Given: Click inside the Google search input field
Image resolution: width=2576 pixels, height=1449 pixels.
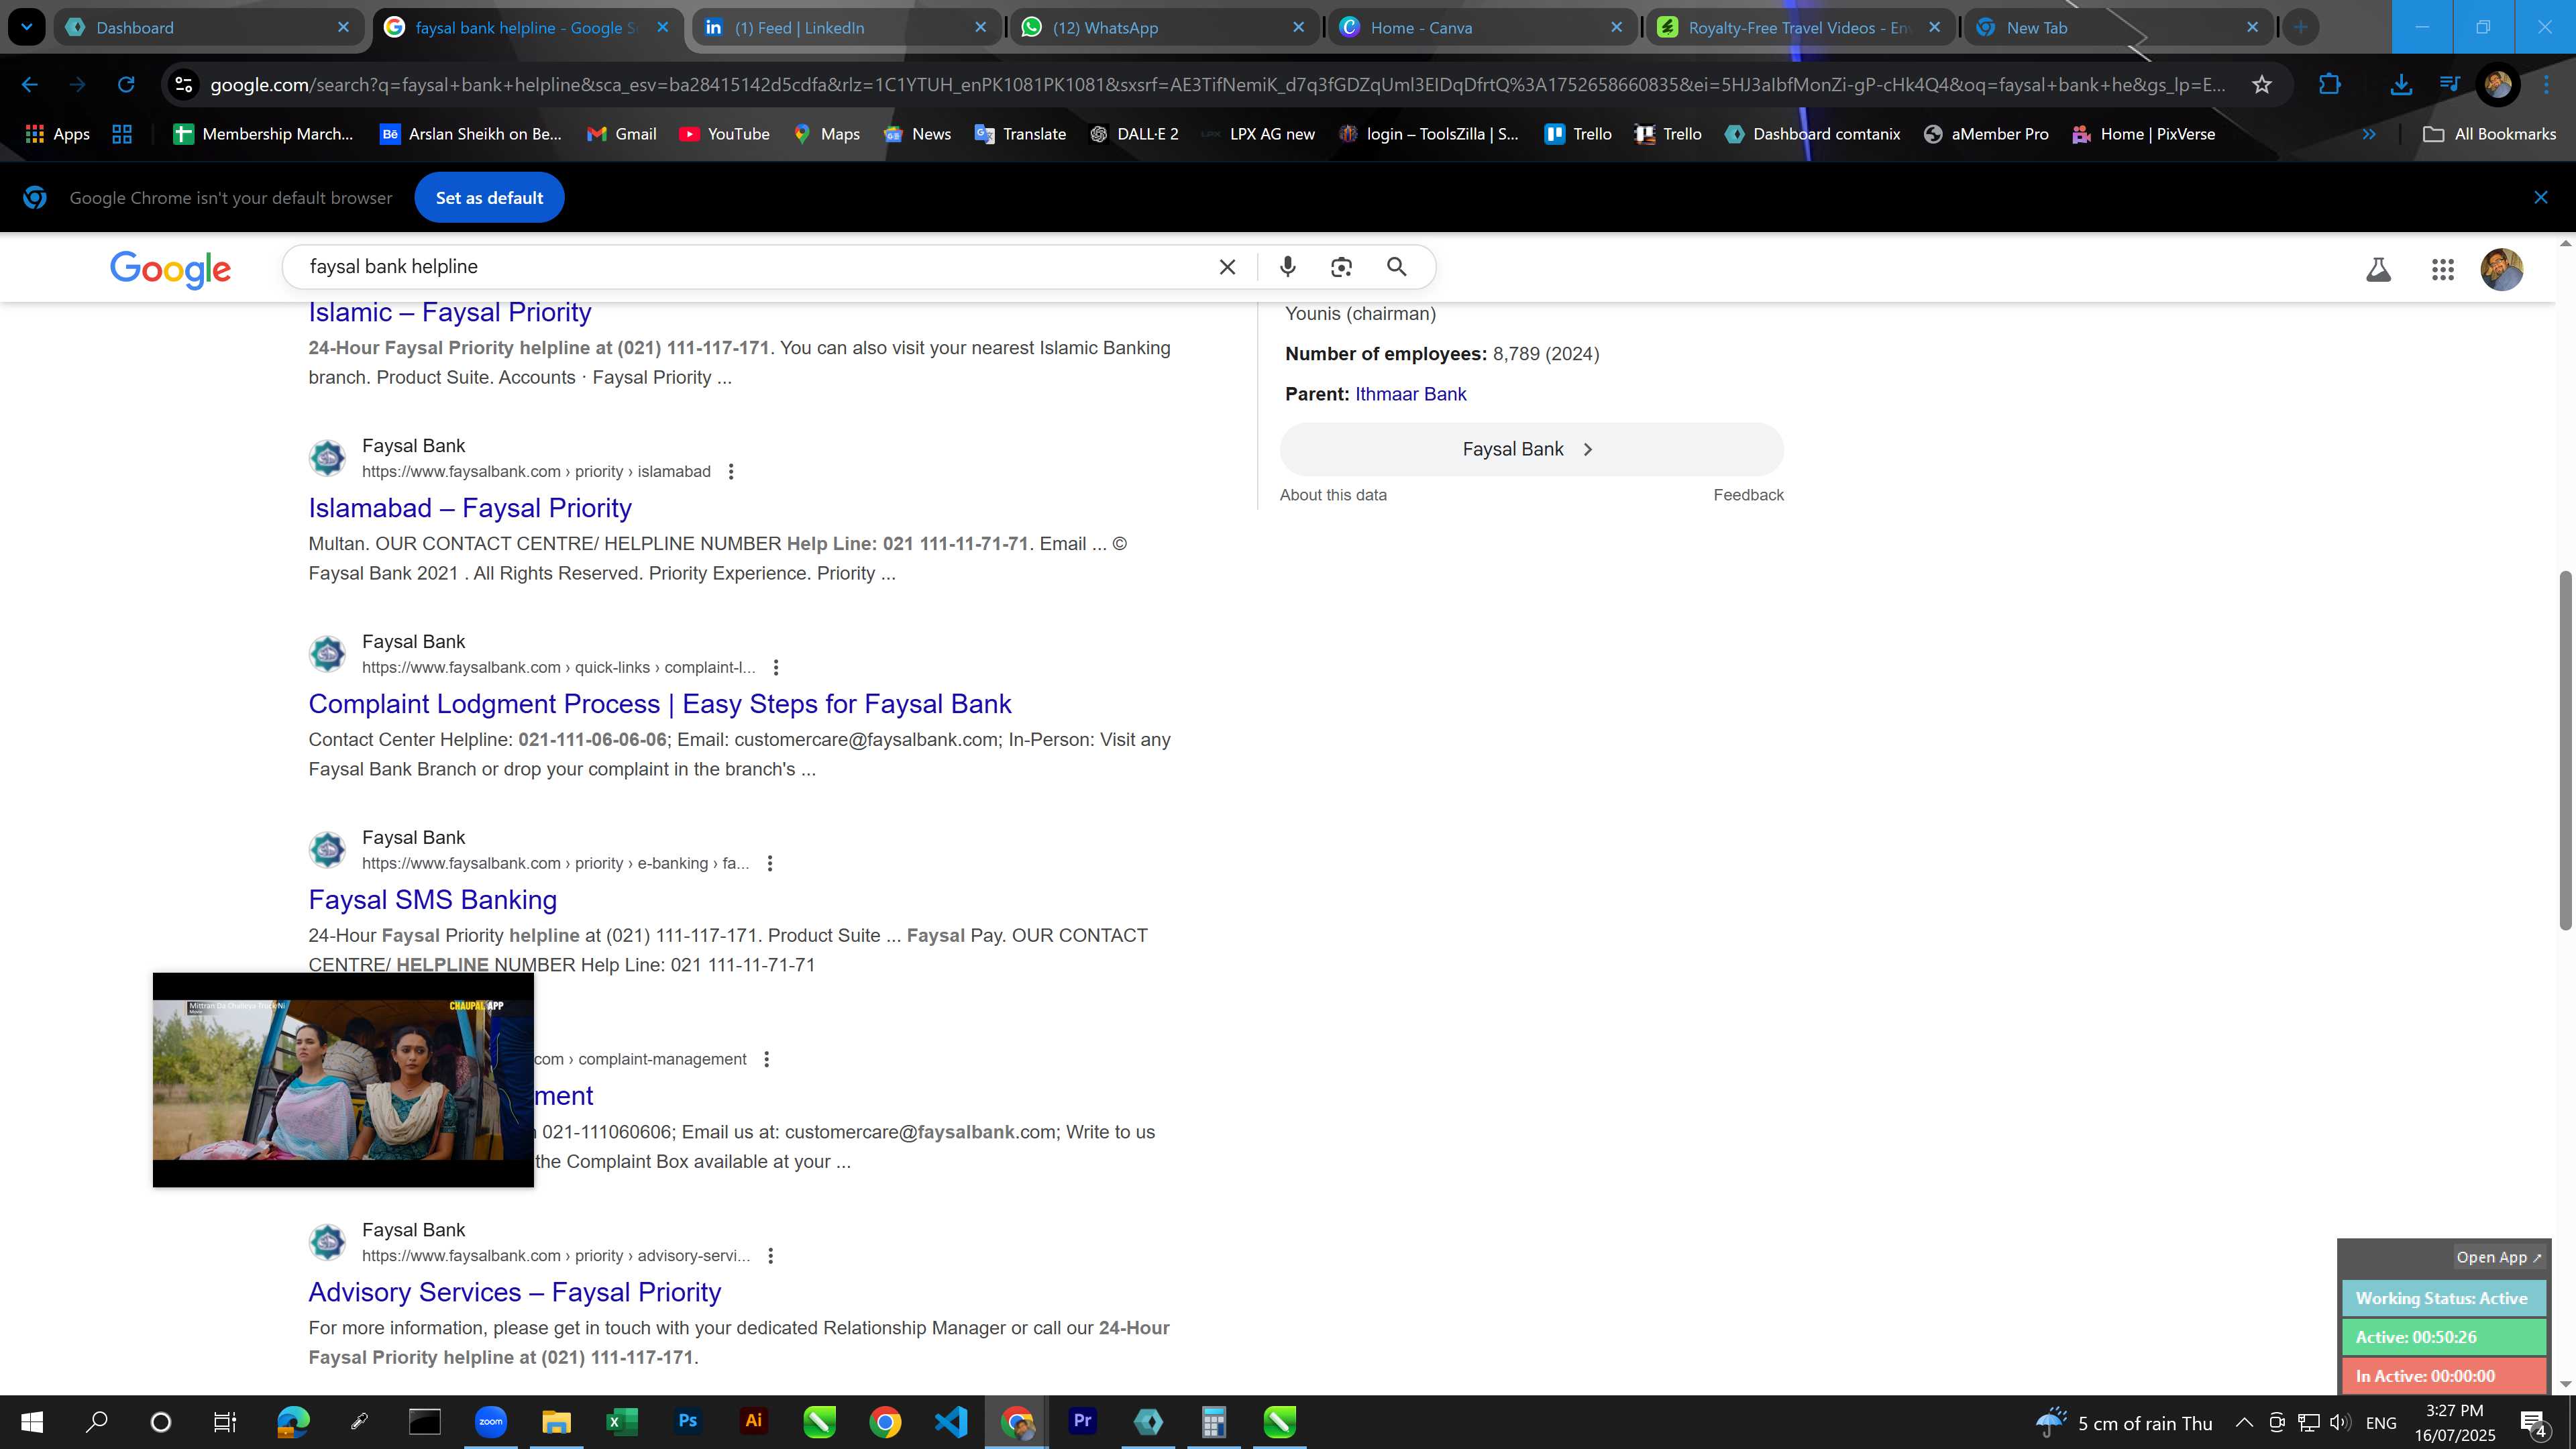Looking at the screenshot, I should point(750,267).
